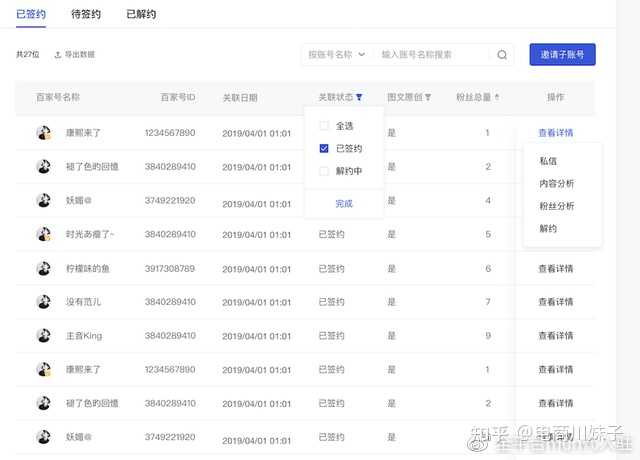Click the 操作 column header

pyautogui.click(x=555, y=97)
